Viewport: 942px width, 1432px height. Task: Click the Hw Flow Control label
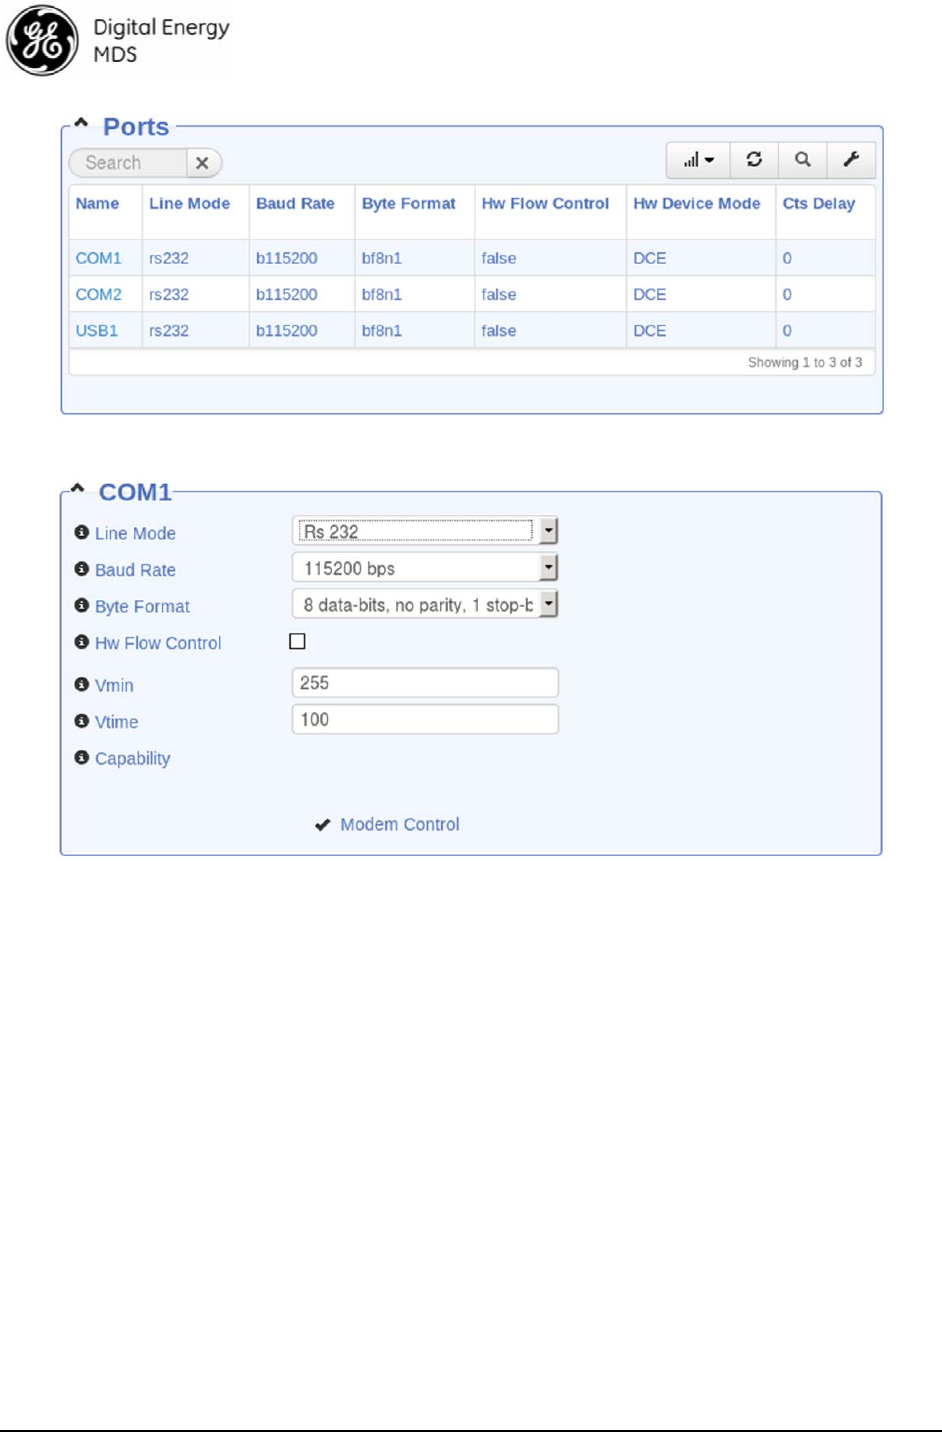coord(158,643)
